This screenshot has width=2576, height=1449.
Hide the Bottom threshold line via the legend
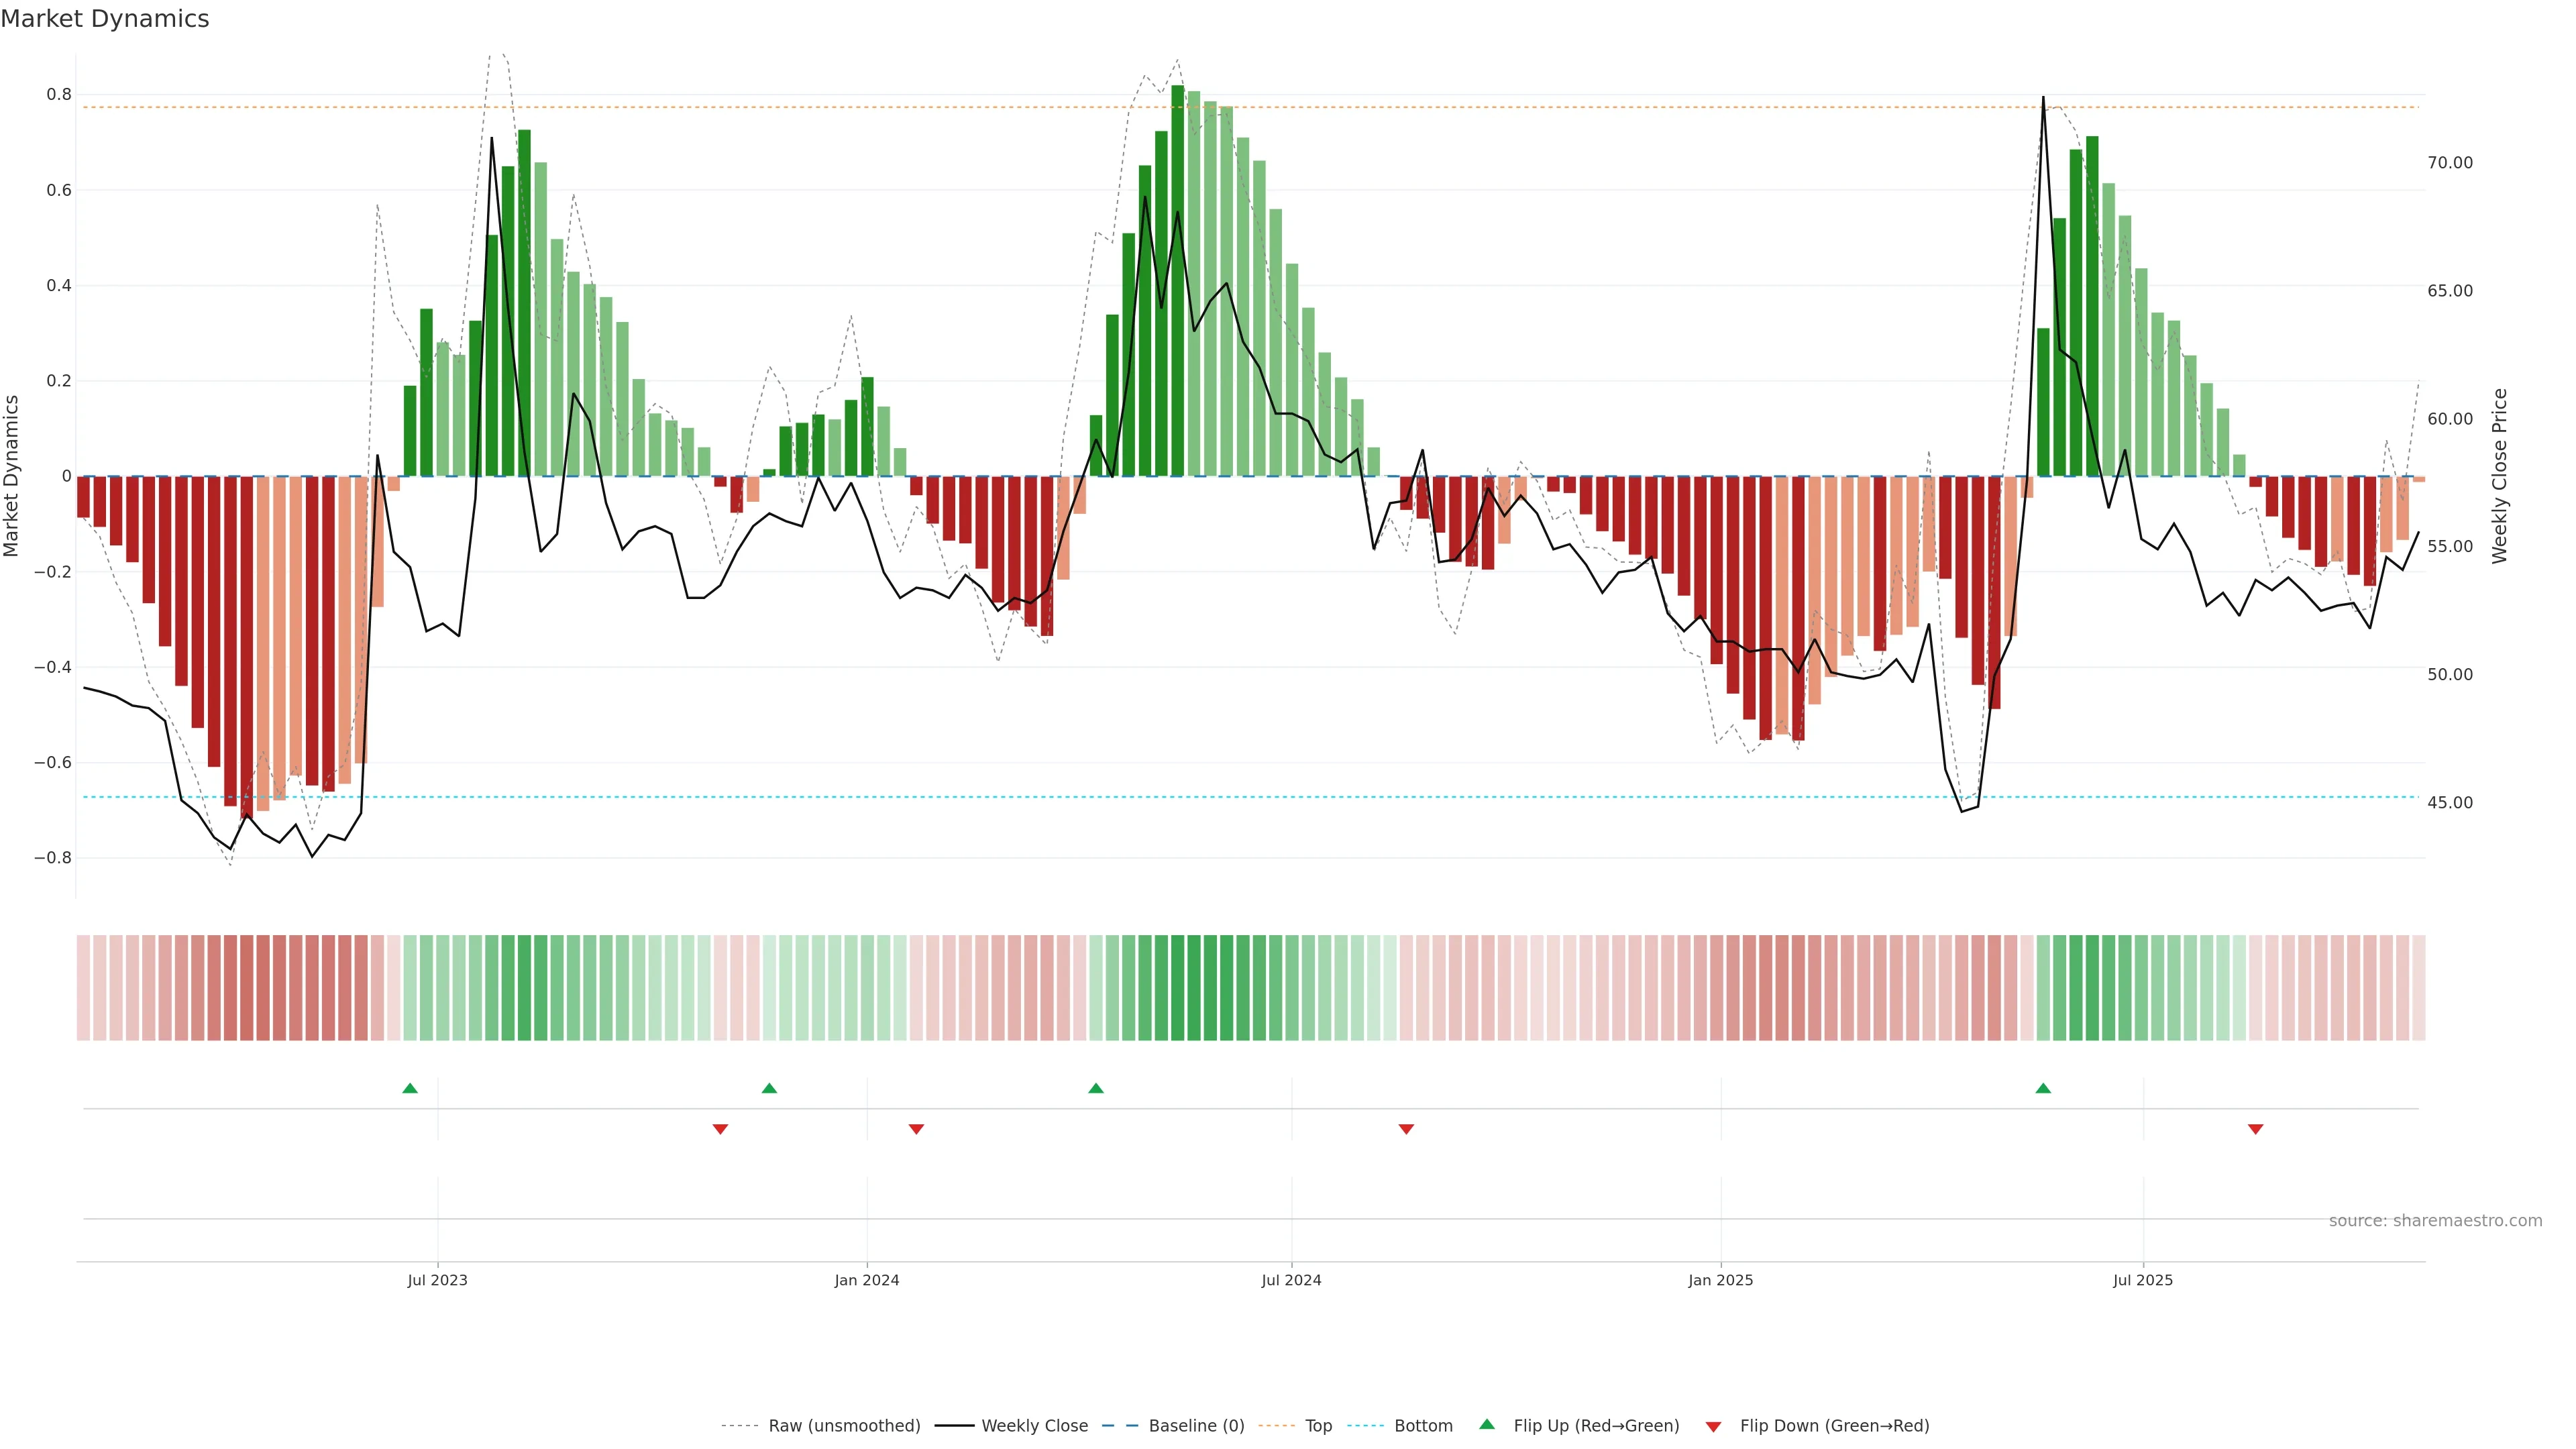1423,1426
